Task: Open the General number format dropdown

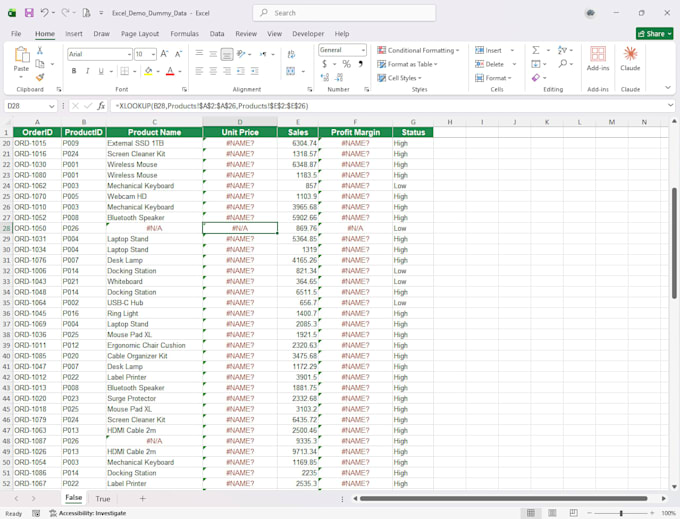Action: [363, 50]
